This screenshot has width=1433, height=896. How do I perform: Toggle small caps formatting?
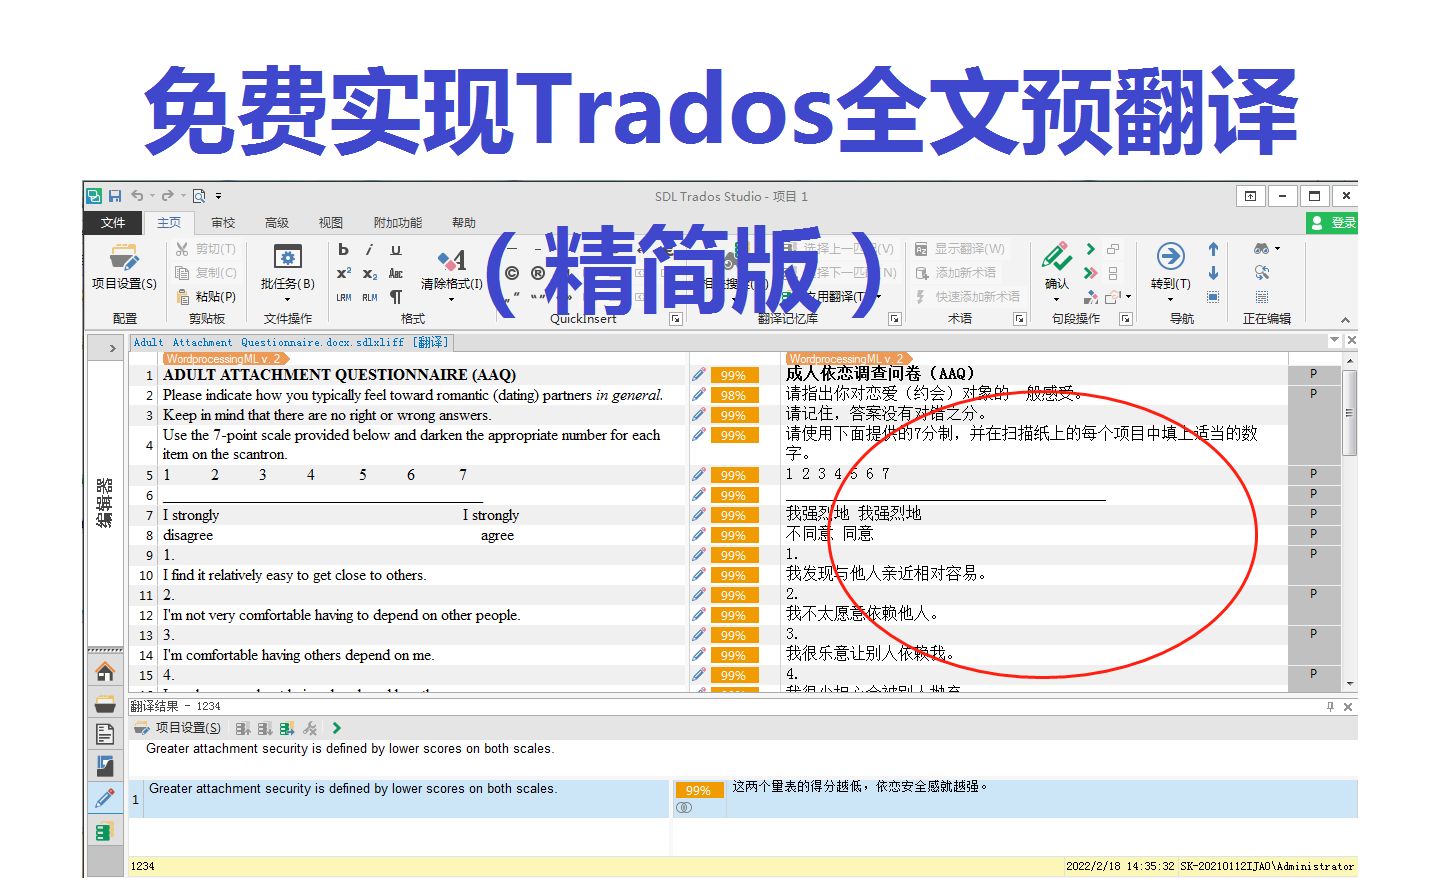coord(396,273)
